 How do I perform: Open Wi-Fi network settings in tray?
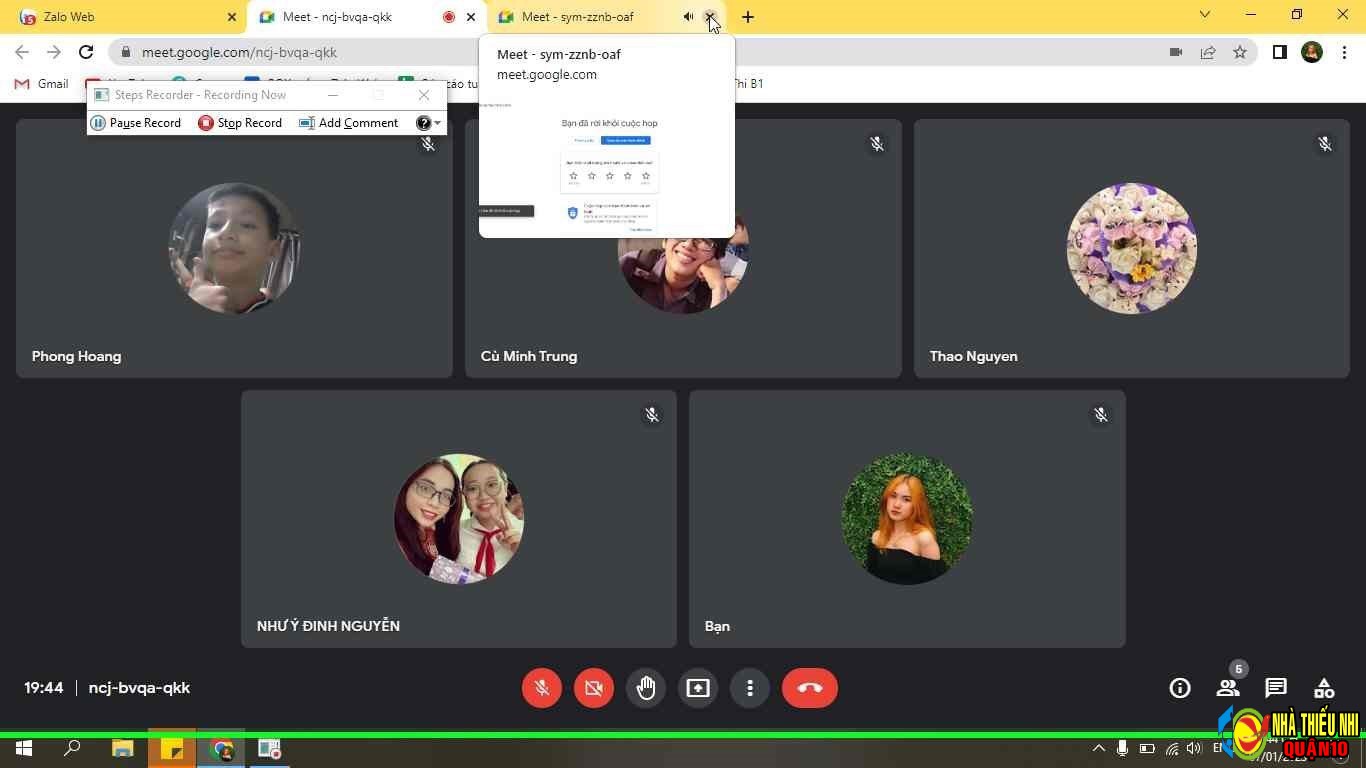pyautogui.click(x=1171, y=748)
